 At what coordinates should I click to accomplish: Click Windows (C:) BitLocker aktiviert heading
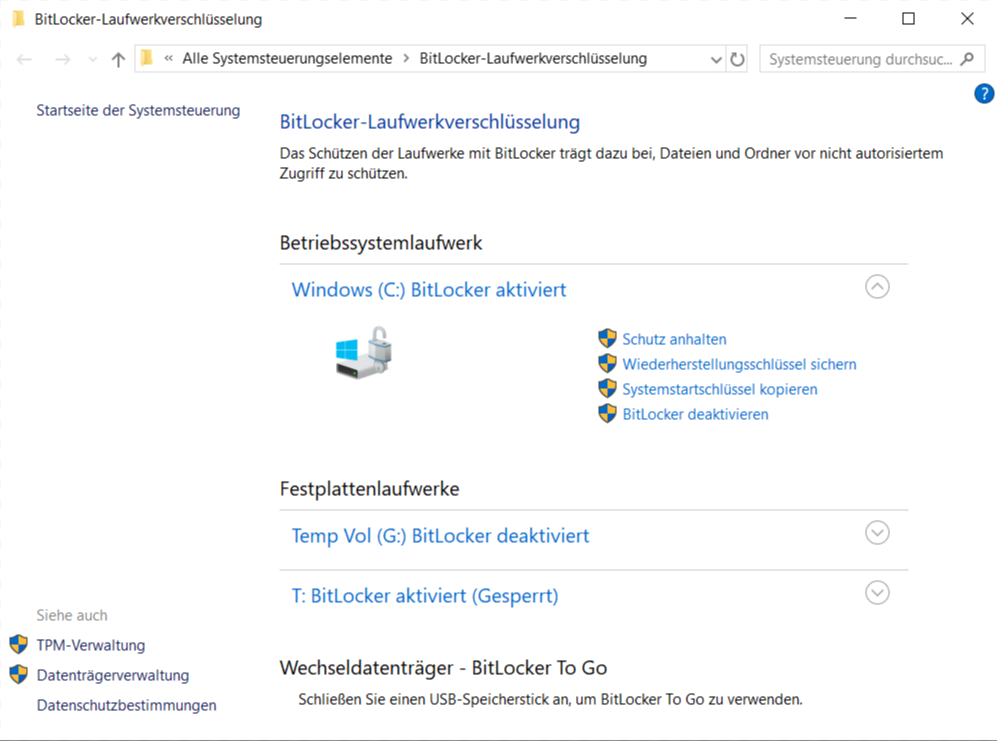[x=429, y=290]
